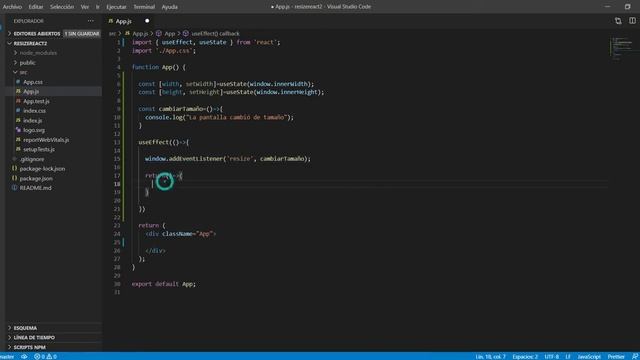This screenshot has height=360, width=640.
Task: Click line number 18 in gutter
Action: [117, 184]
